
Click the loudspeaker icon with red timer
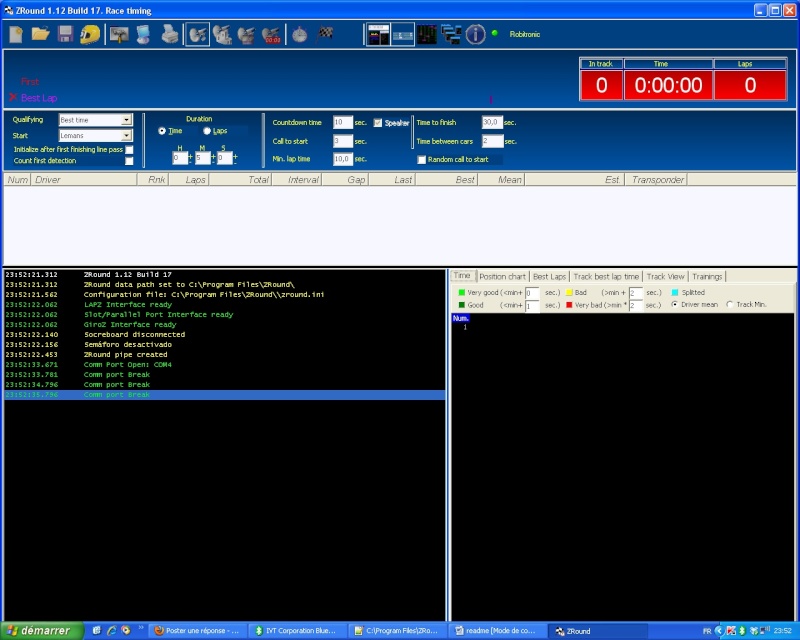coord(271,35)
